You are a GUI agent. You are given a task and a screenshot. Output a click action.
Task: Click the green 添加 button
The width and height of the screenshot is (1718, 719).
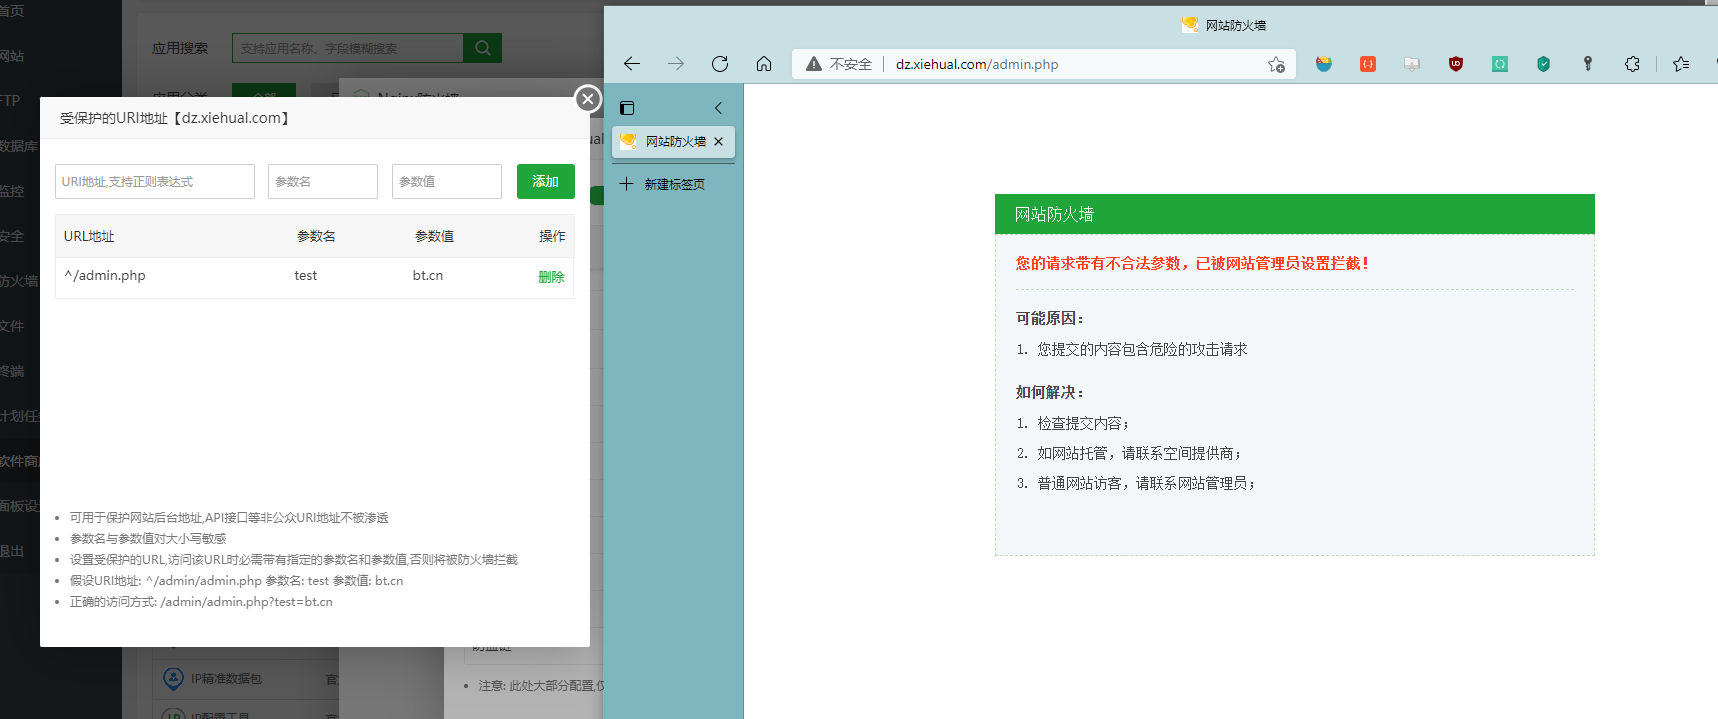point(546,182)
